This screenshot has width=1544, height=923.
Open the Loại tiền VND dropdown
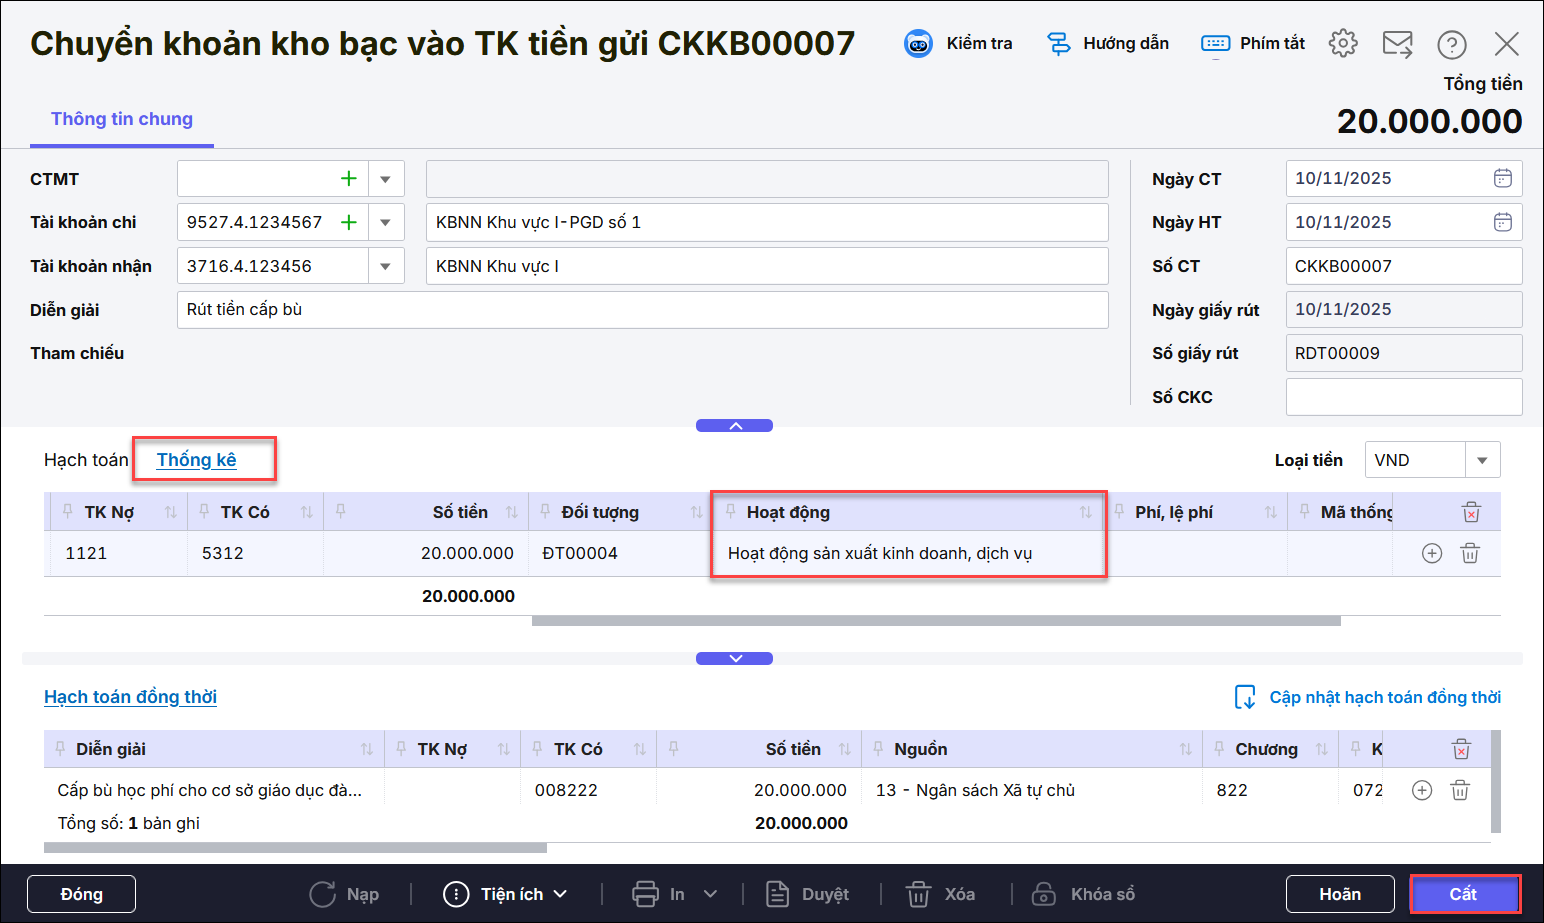(x=1482, y=460)
